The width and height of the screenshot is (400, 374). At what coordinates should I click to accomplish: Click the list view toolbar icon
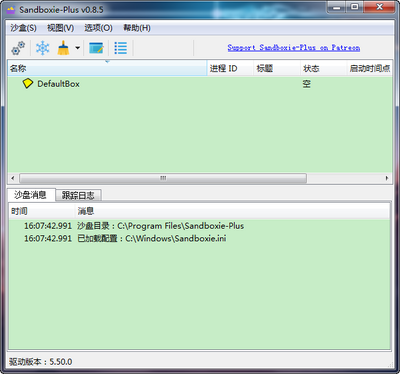tap(120, 48)
